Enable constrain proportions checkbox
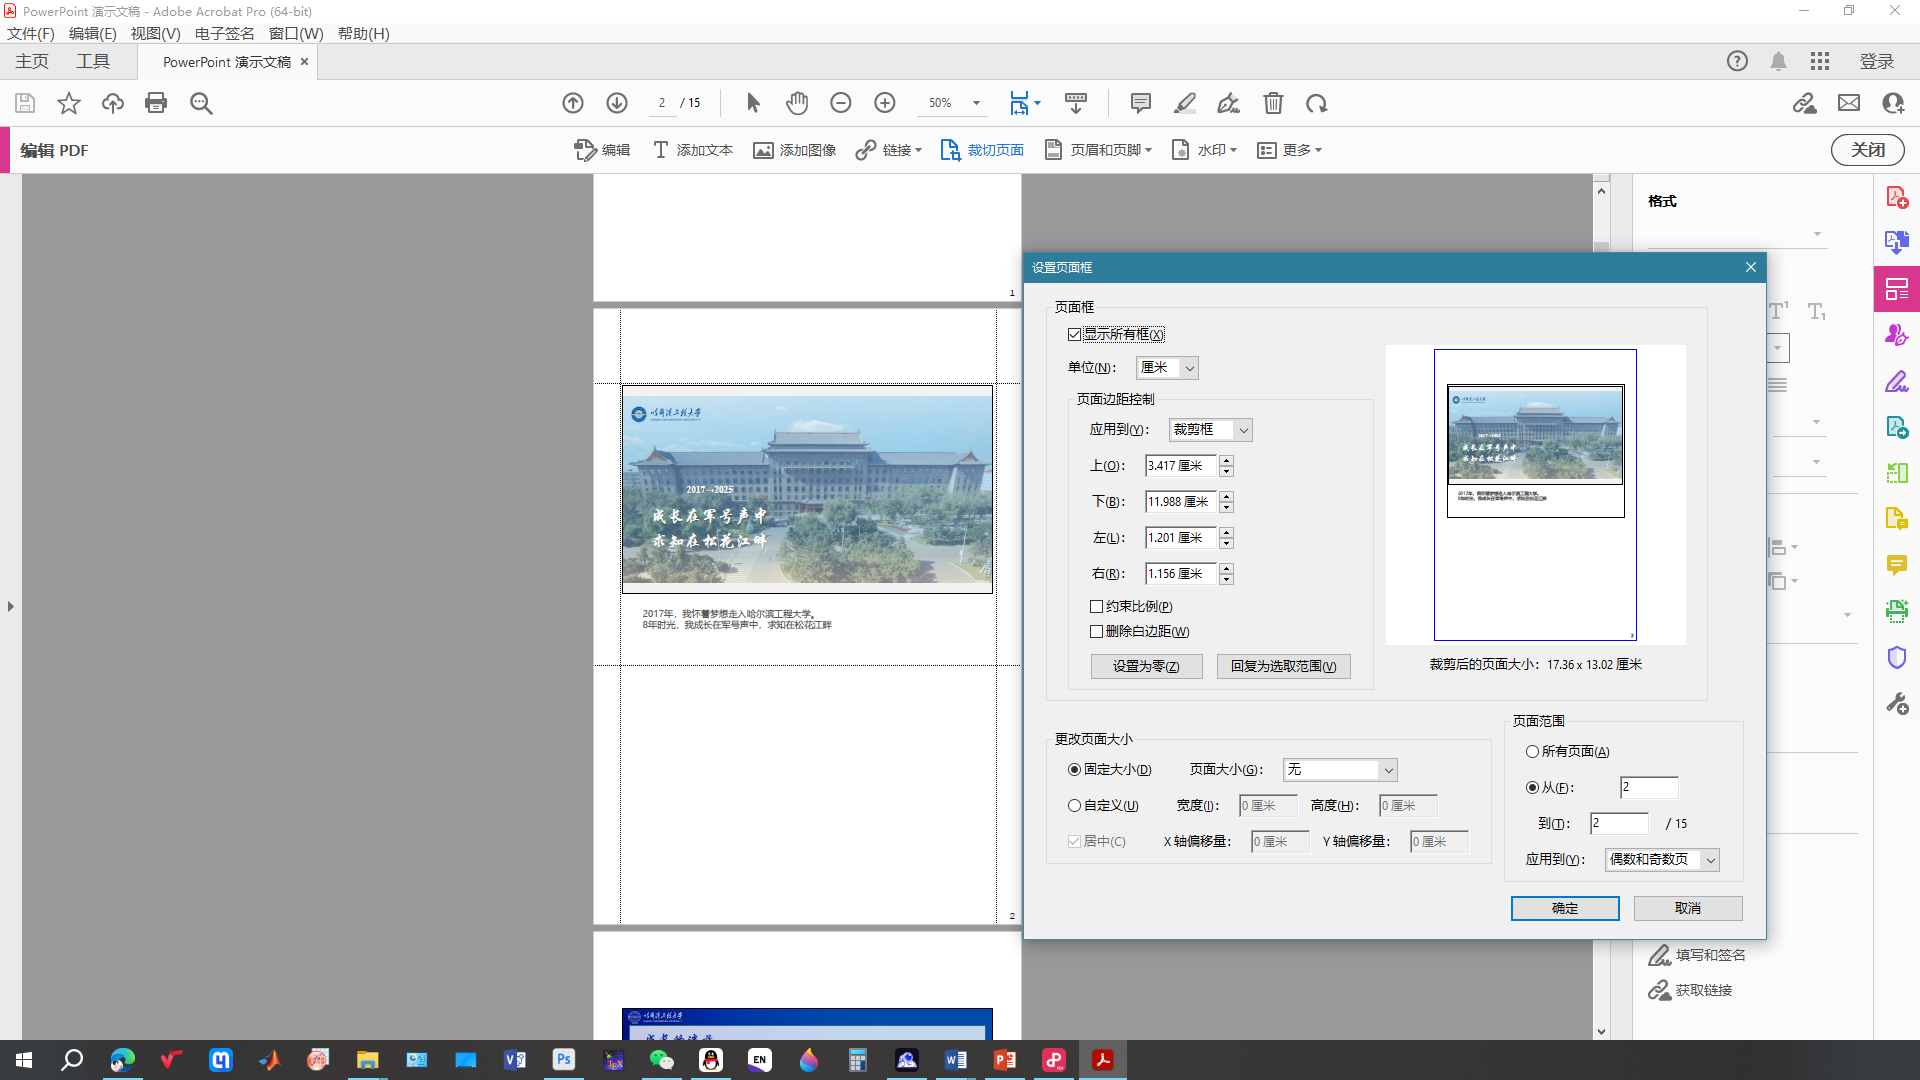 pos(1097,607)
